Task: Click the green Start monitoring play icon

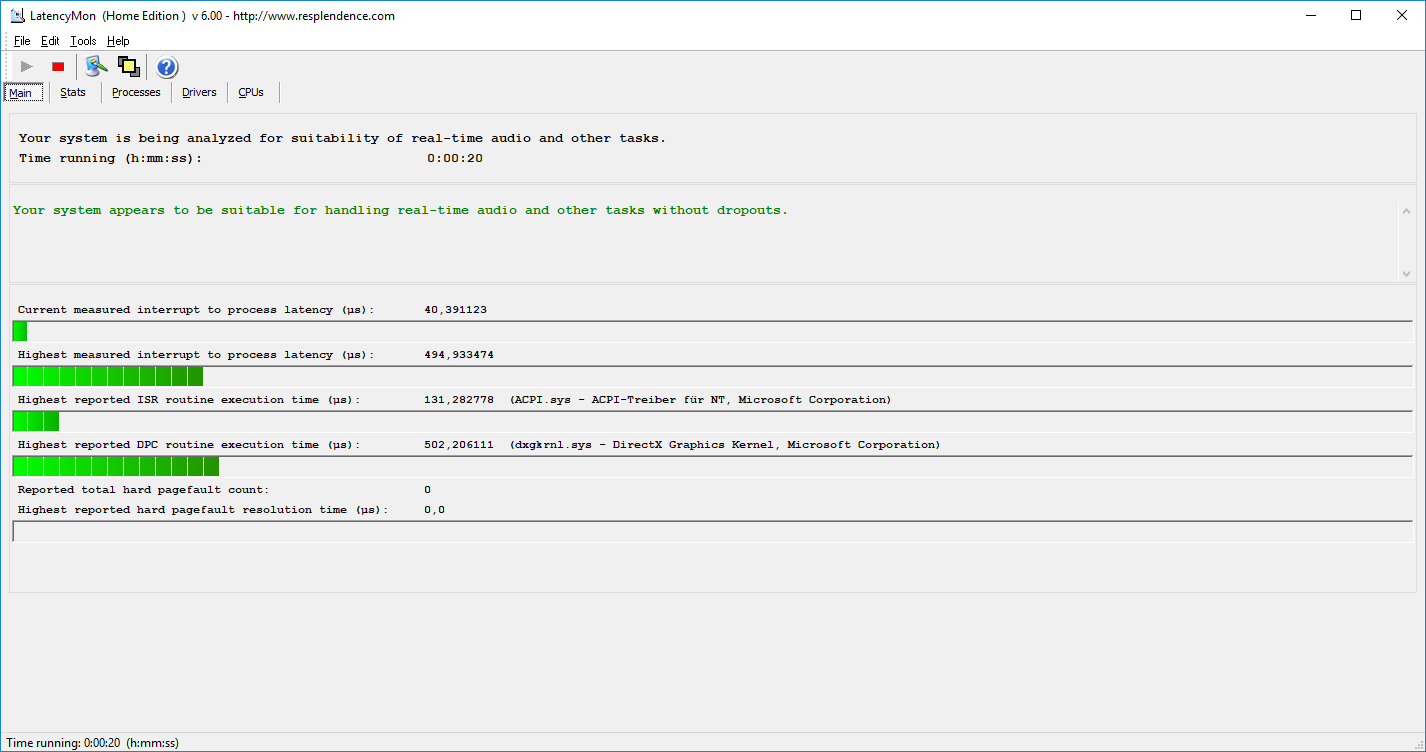Action: 27,67
